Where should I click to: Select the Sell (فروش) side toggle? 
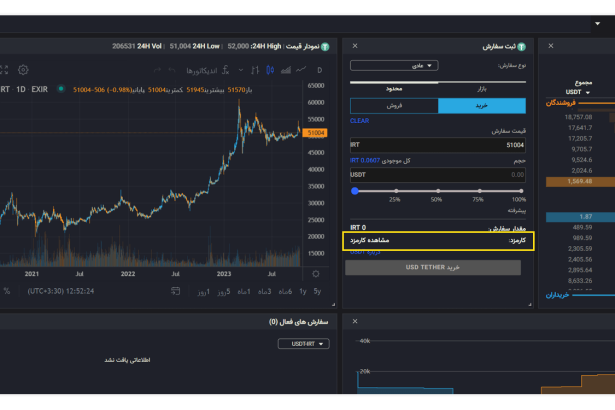click(x=394, y=106)
